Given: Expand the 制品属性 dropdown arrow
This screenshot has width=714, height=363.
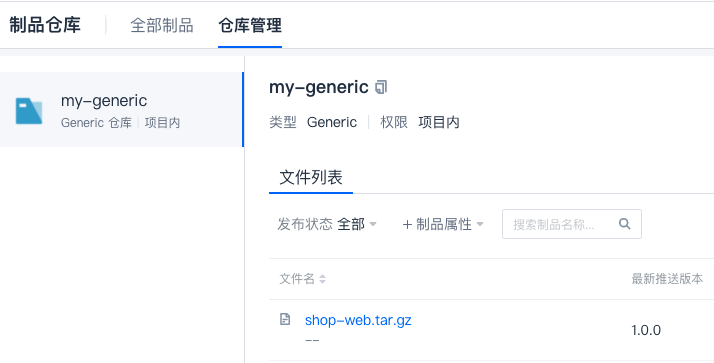Looking at the screenshot, I should pyautogui.click(x=479, y=224).
